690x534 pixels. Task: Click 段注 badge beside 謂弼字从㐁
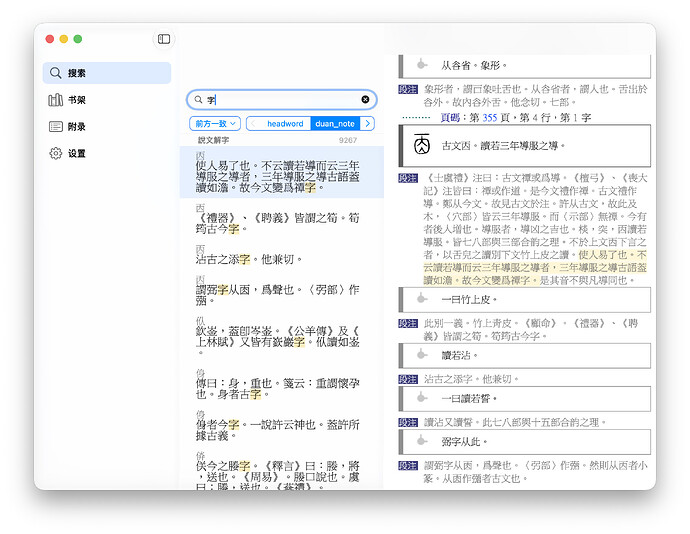tap(407, 466)
